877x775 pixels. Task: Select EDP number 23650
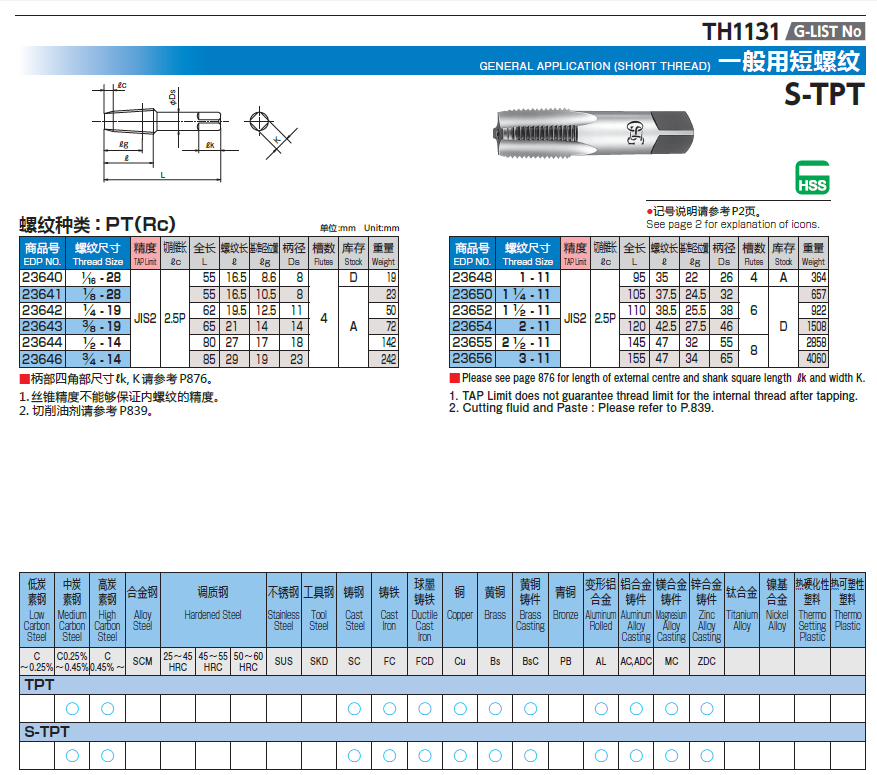[x=473, y=294]
